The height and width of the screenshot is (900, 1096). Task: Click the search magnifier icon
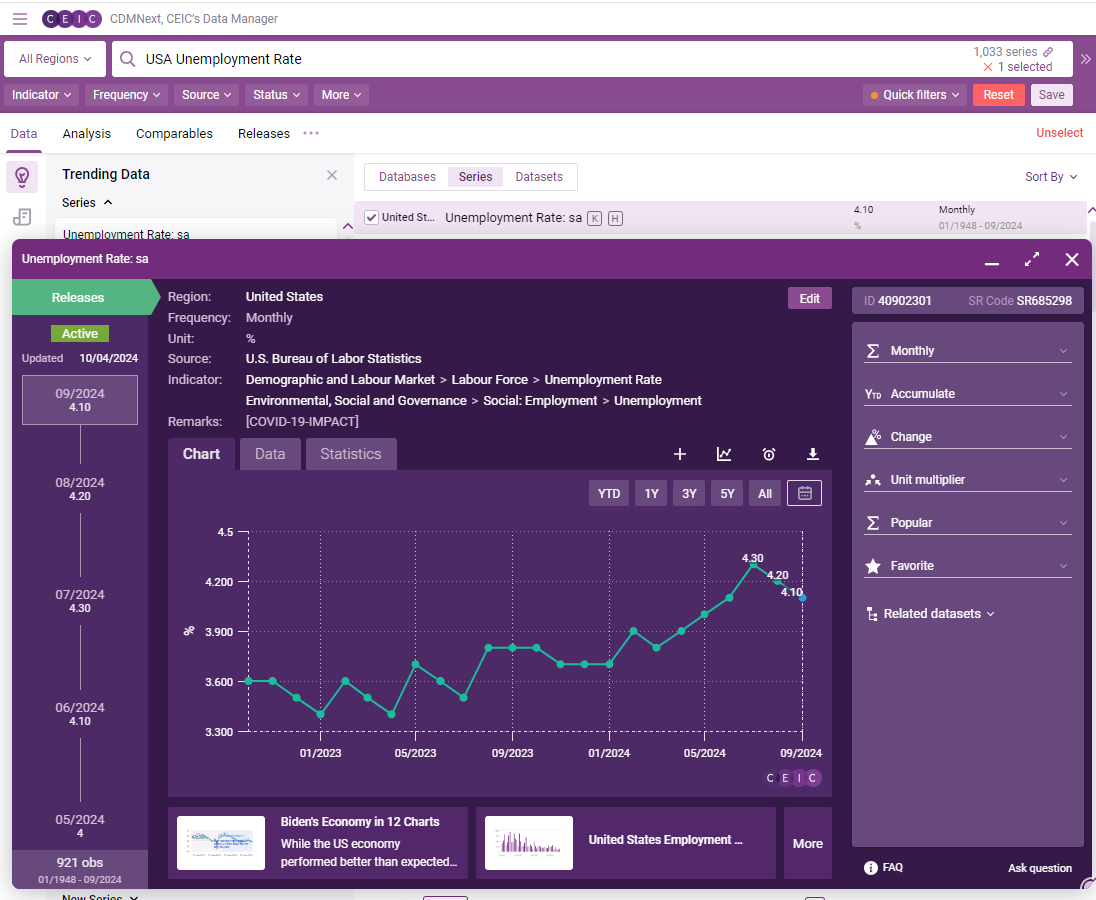click(x=127, y=59)
